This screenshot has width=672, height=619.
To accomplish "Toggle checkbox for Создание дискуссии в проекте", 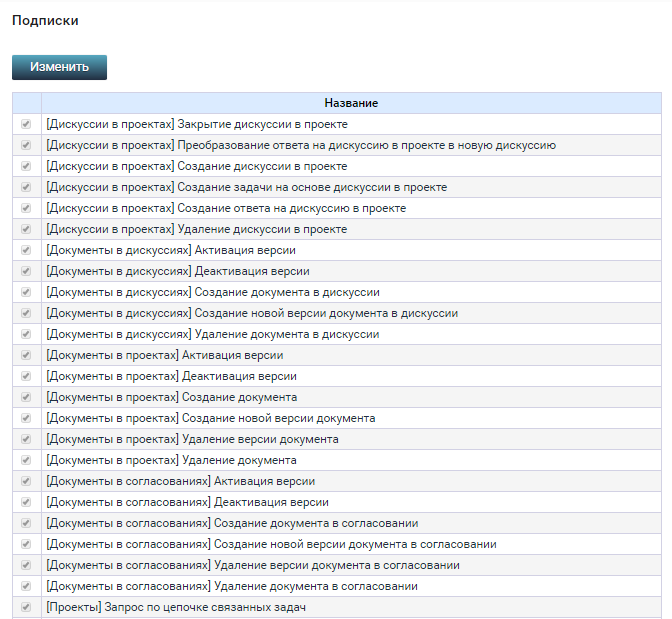I will tap(26, 166).
